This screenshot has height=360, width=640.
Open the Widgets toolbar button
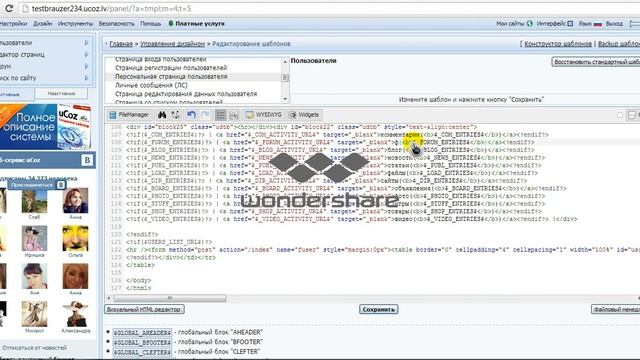304,115
